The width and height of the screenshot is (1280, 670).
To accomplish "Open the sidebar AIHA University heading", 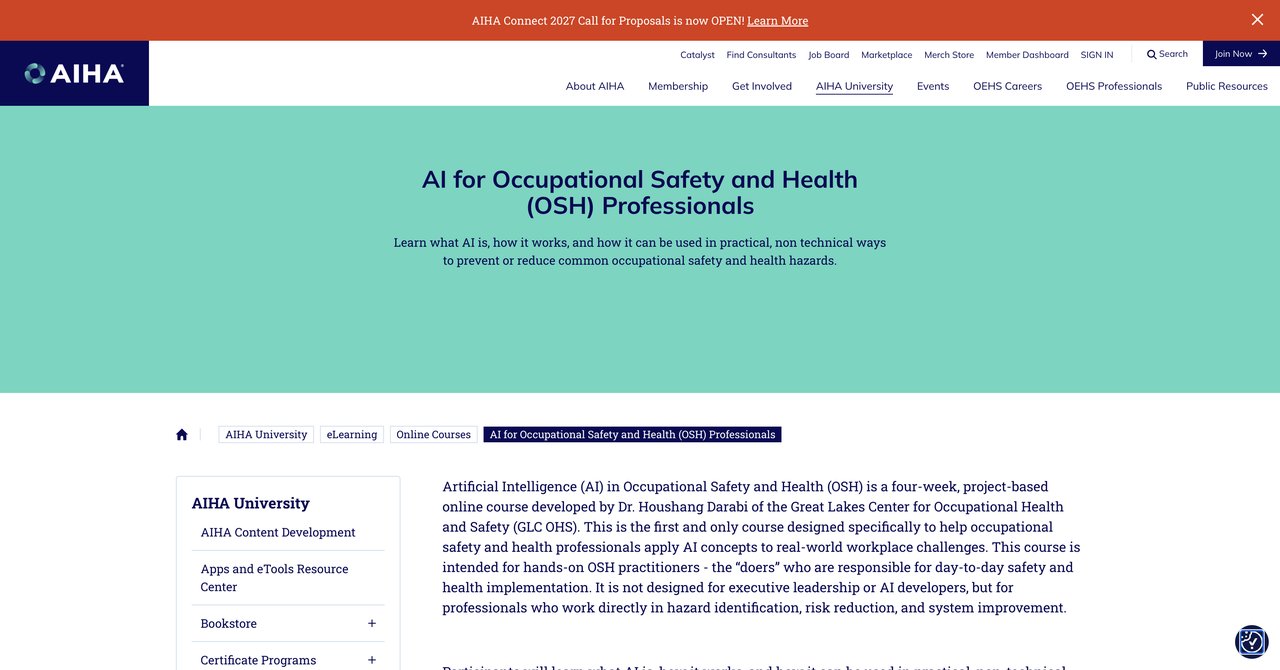I will (x=251, y=503).
